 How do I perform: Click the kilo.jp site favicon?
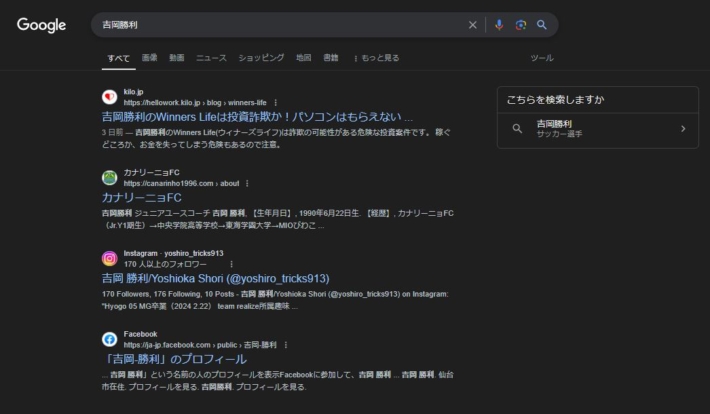coord(110,97)
